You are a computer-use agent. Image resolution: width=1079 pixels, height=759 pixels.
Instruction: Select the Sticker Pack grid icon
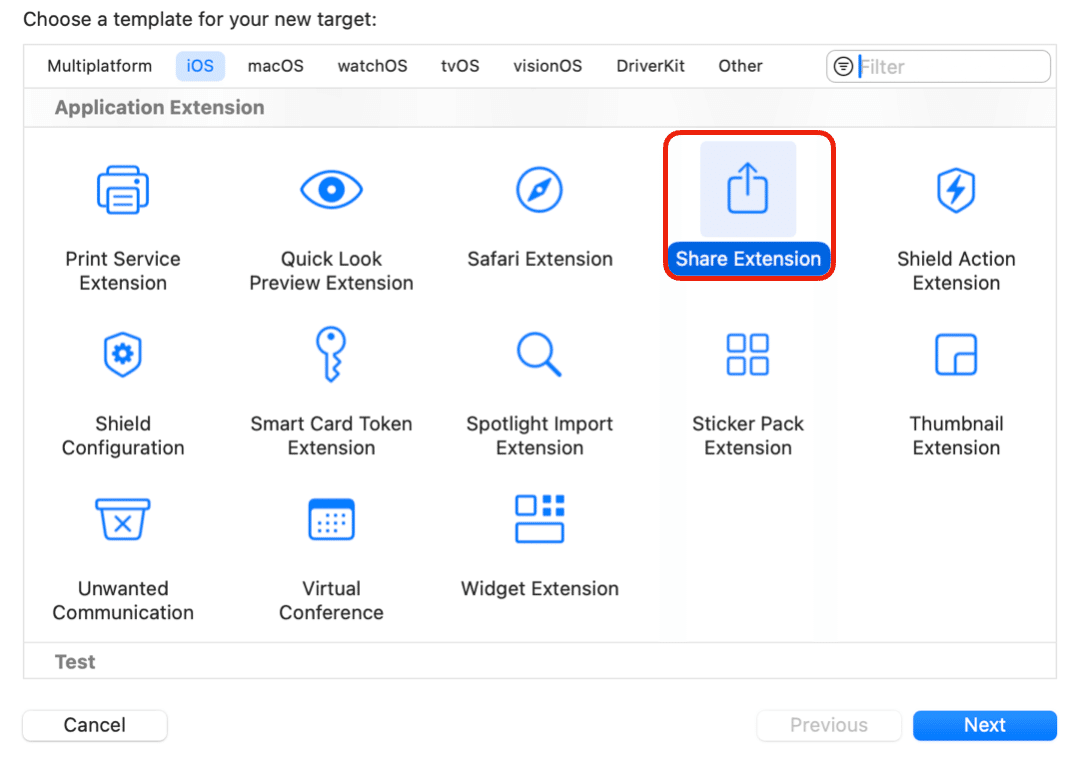748,354
